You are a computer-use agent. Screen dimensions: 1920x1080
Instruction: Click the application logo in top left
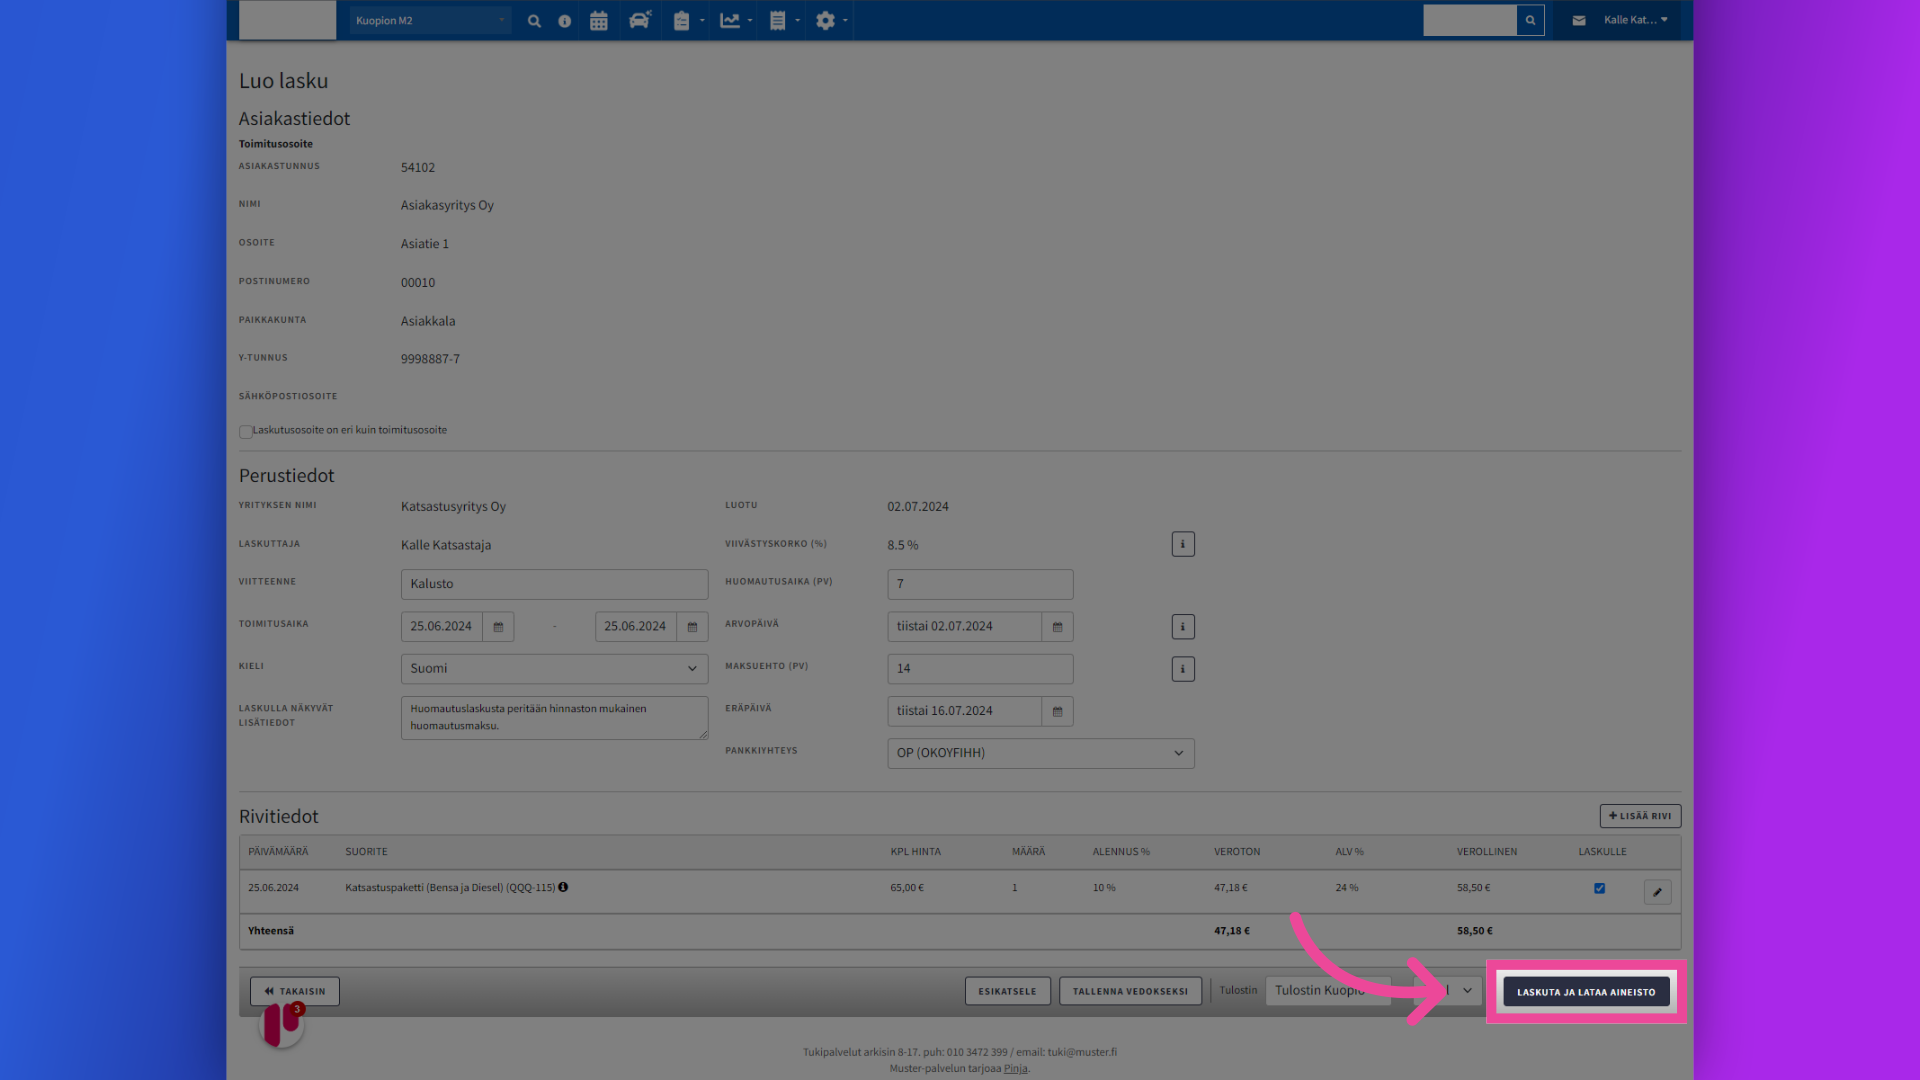point(287,20)
